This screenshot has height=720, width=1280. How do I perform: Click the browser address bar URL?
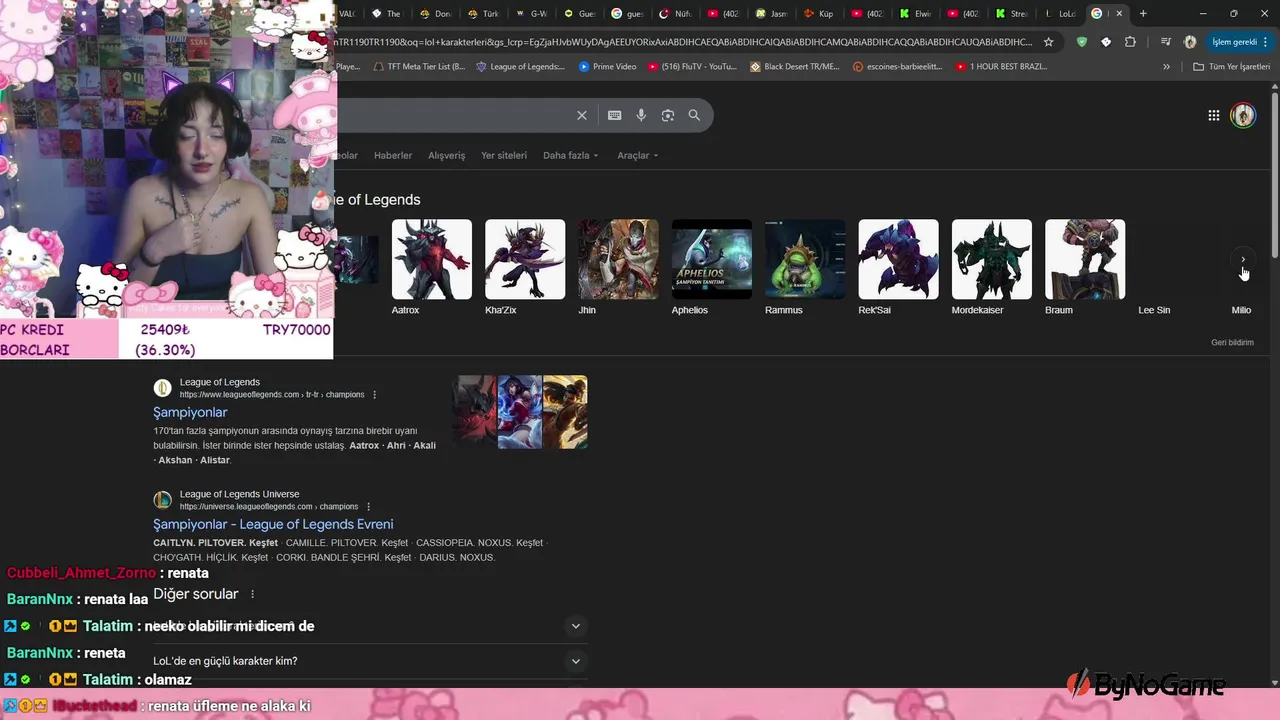pos(684,42)
